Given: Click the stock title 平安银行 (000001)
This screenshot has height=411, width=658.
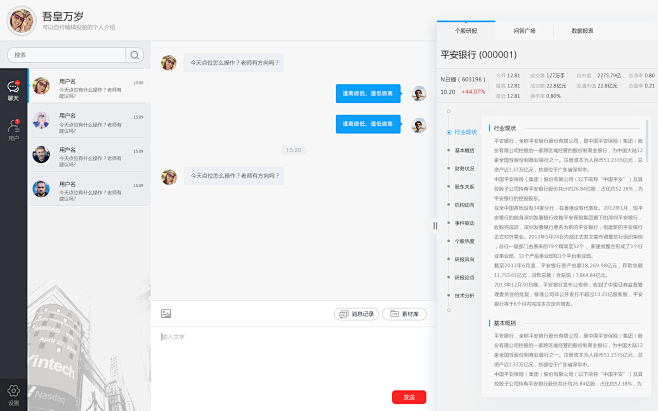Looking at the screenshot, I should tap(478, 55).
